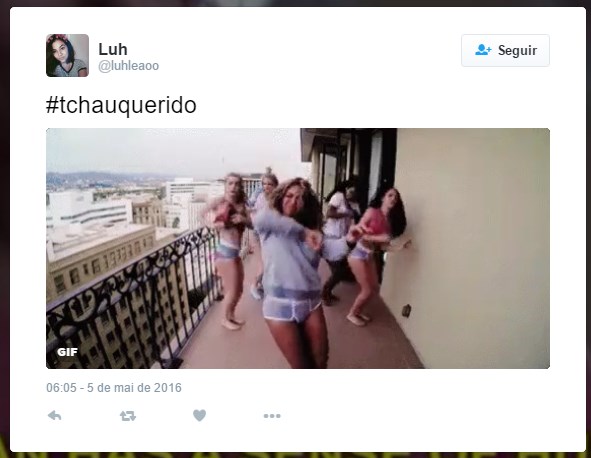Visit the @luhleaoo handle link
591x458 pixels.
[x=129, y=66]
